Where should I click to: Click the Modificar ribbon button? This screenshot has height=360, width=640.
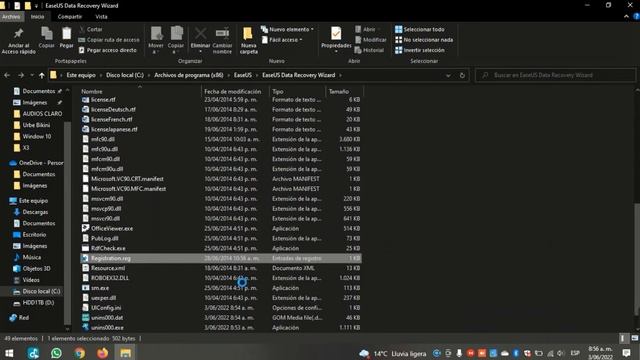tap(371, 40)
